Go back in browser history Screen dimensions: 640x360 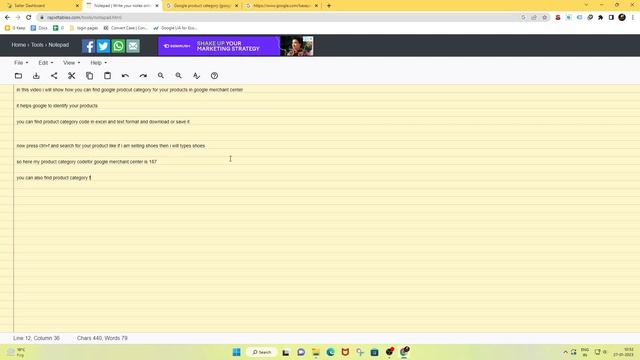(x=7, y=18)
